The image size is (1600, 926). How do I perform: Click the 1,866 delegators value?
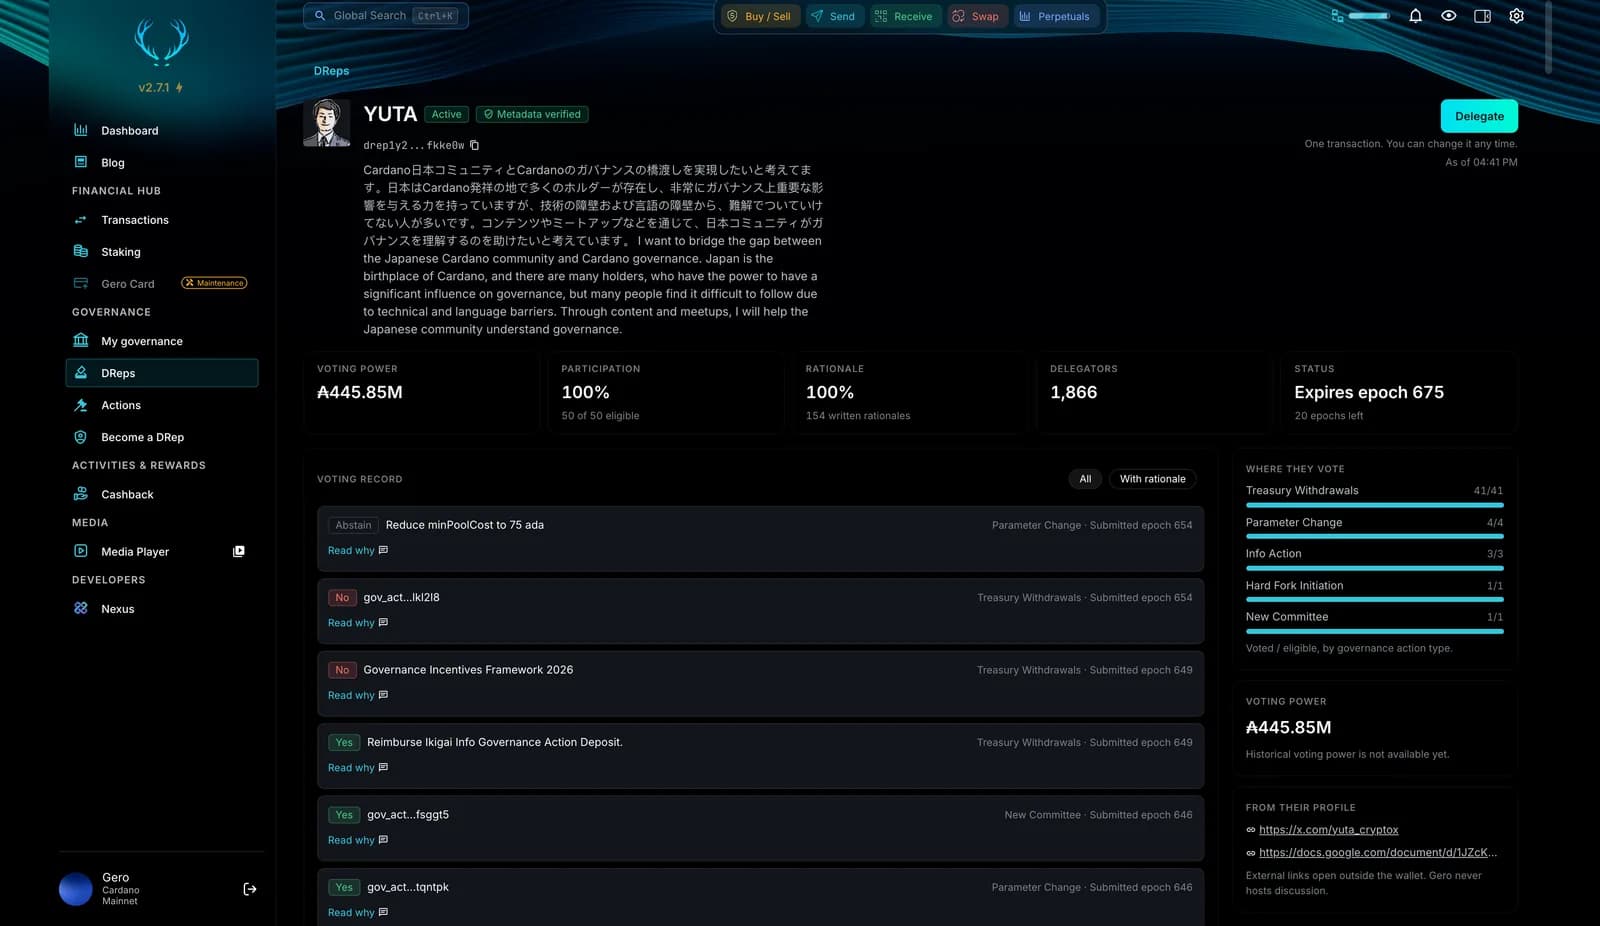click(1074, 393)
